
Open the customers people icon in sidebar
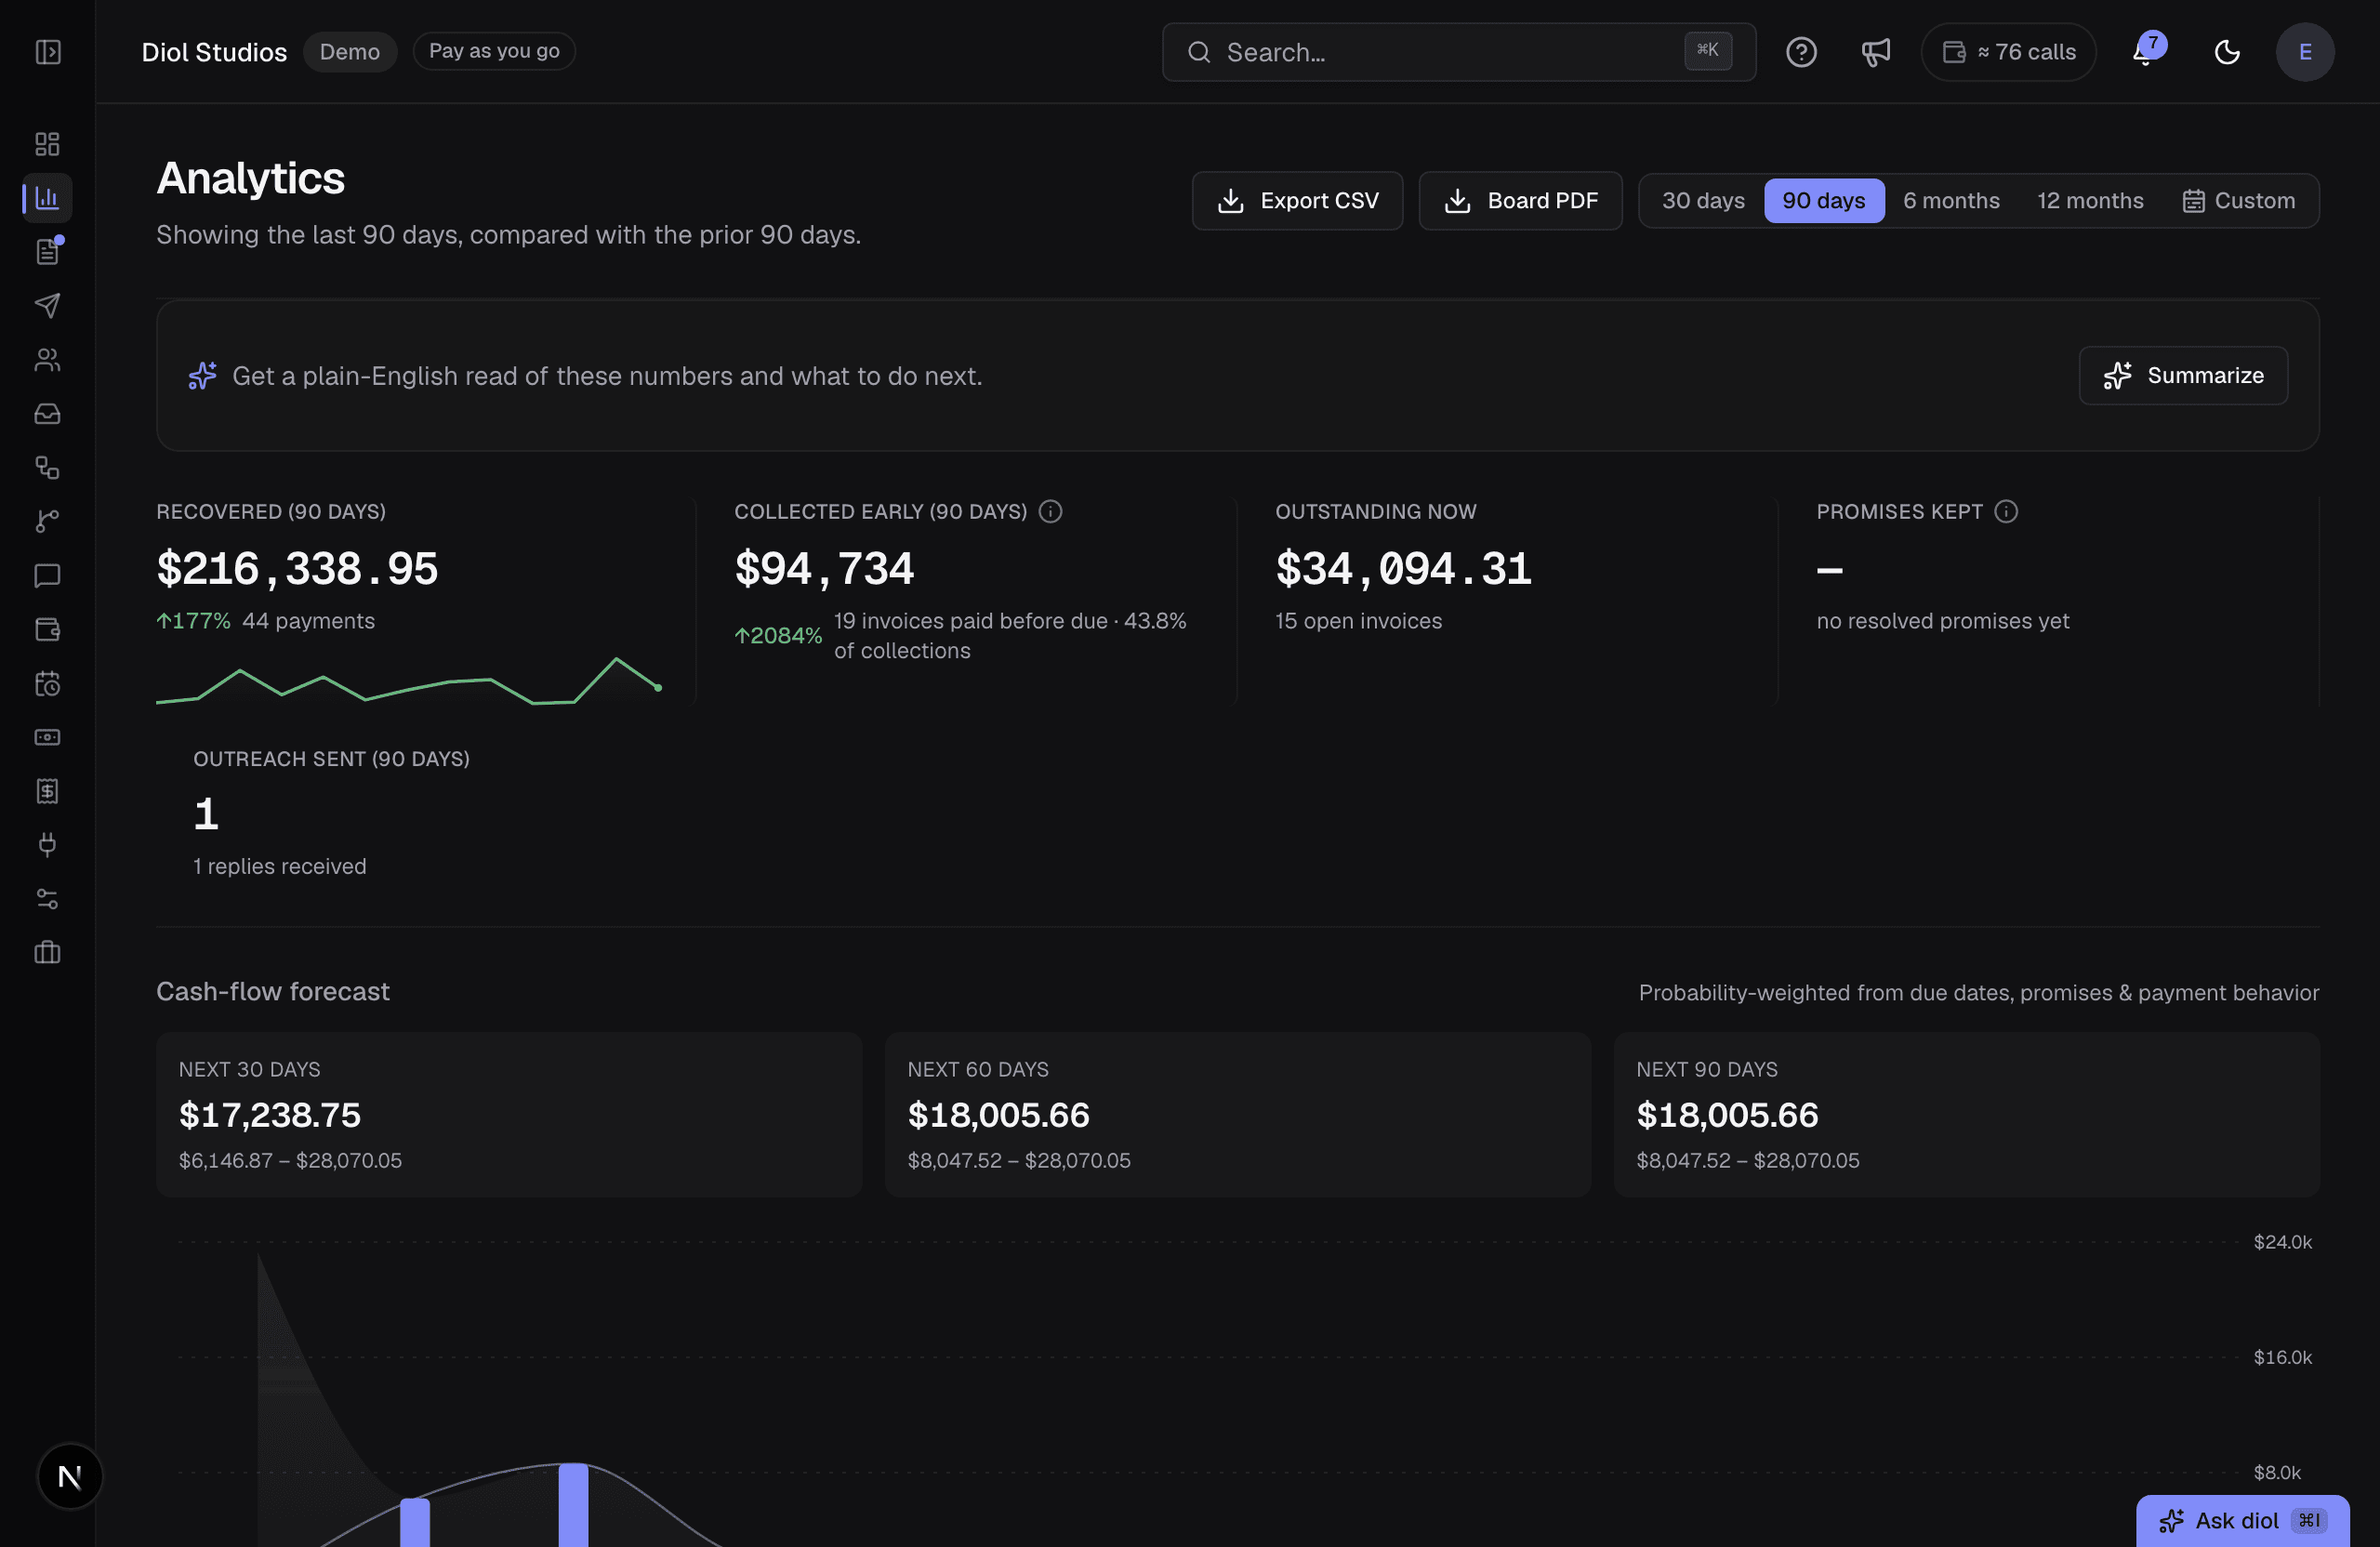click(x=47, y=360)
